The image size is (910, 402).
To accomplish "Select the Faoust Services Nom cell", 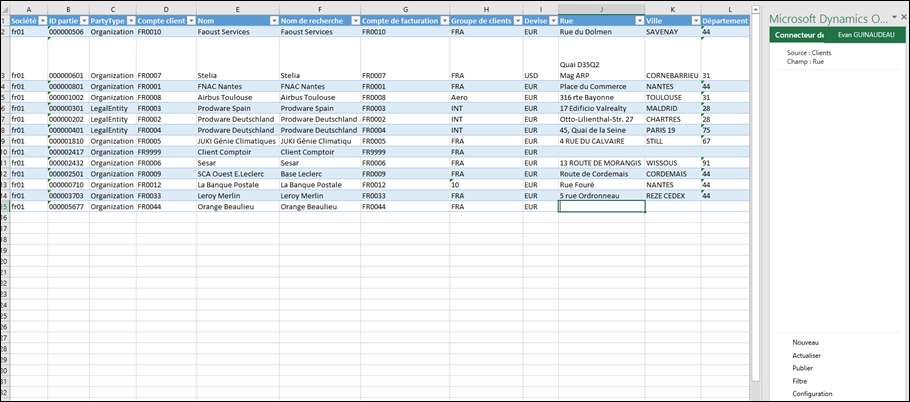I will [238, 32].
